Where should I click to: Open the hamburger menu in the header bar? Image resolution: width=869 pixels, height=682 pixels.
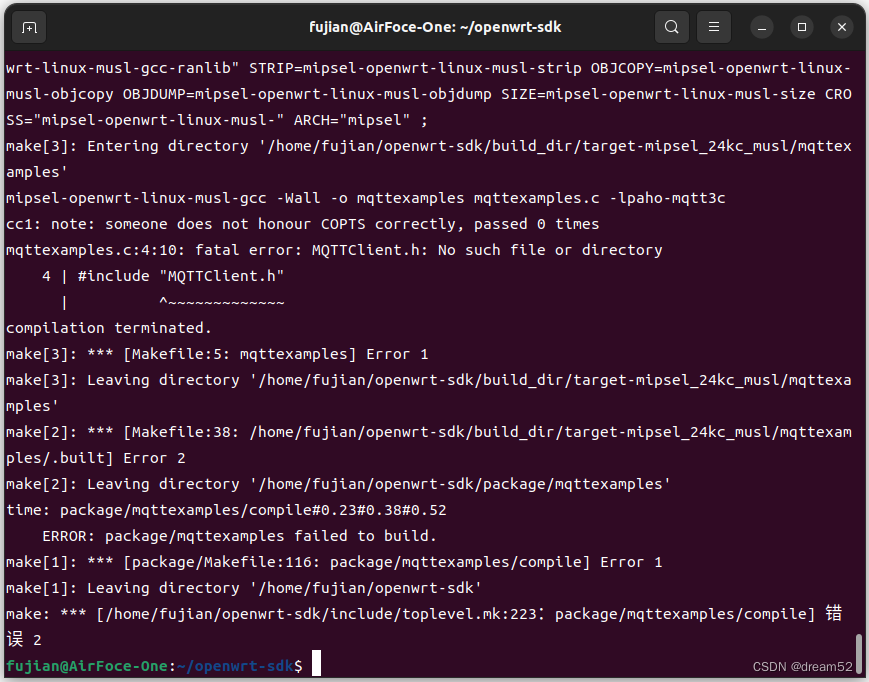[x=713, y=27]
